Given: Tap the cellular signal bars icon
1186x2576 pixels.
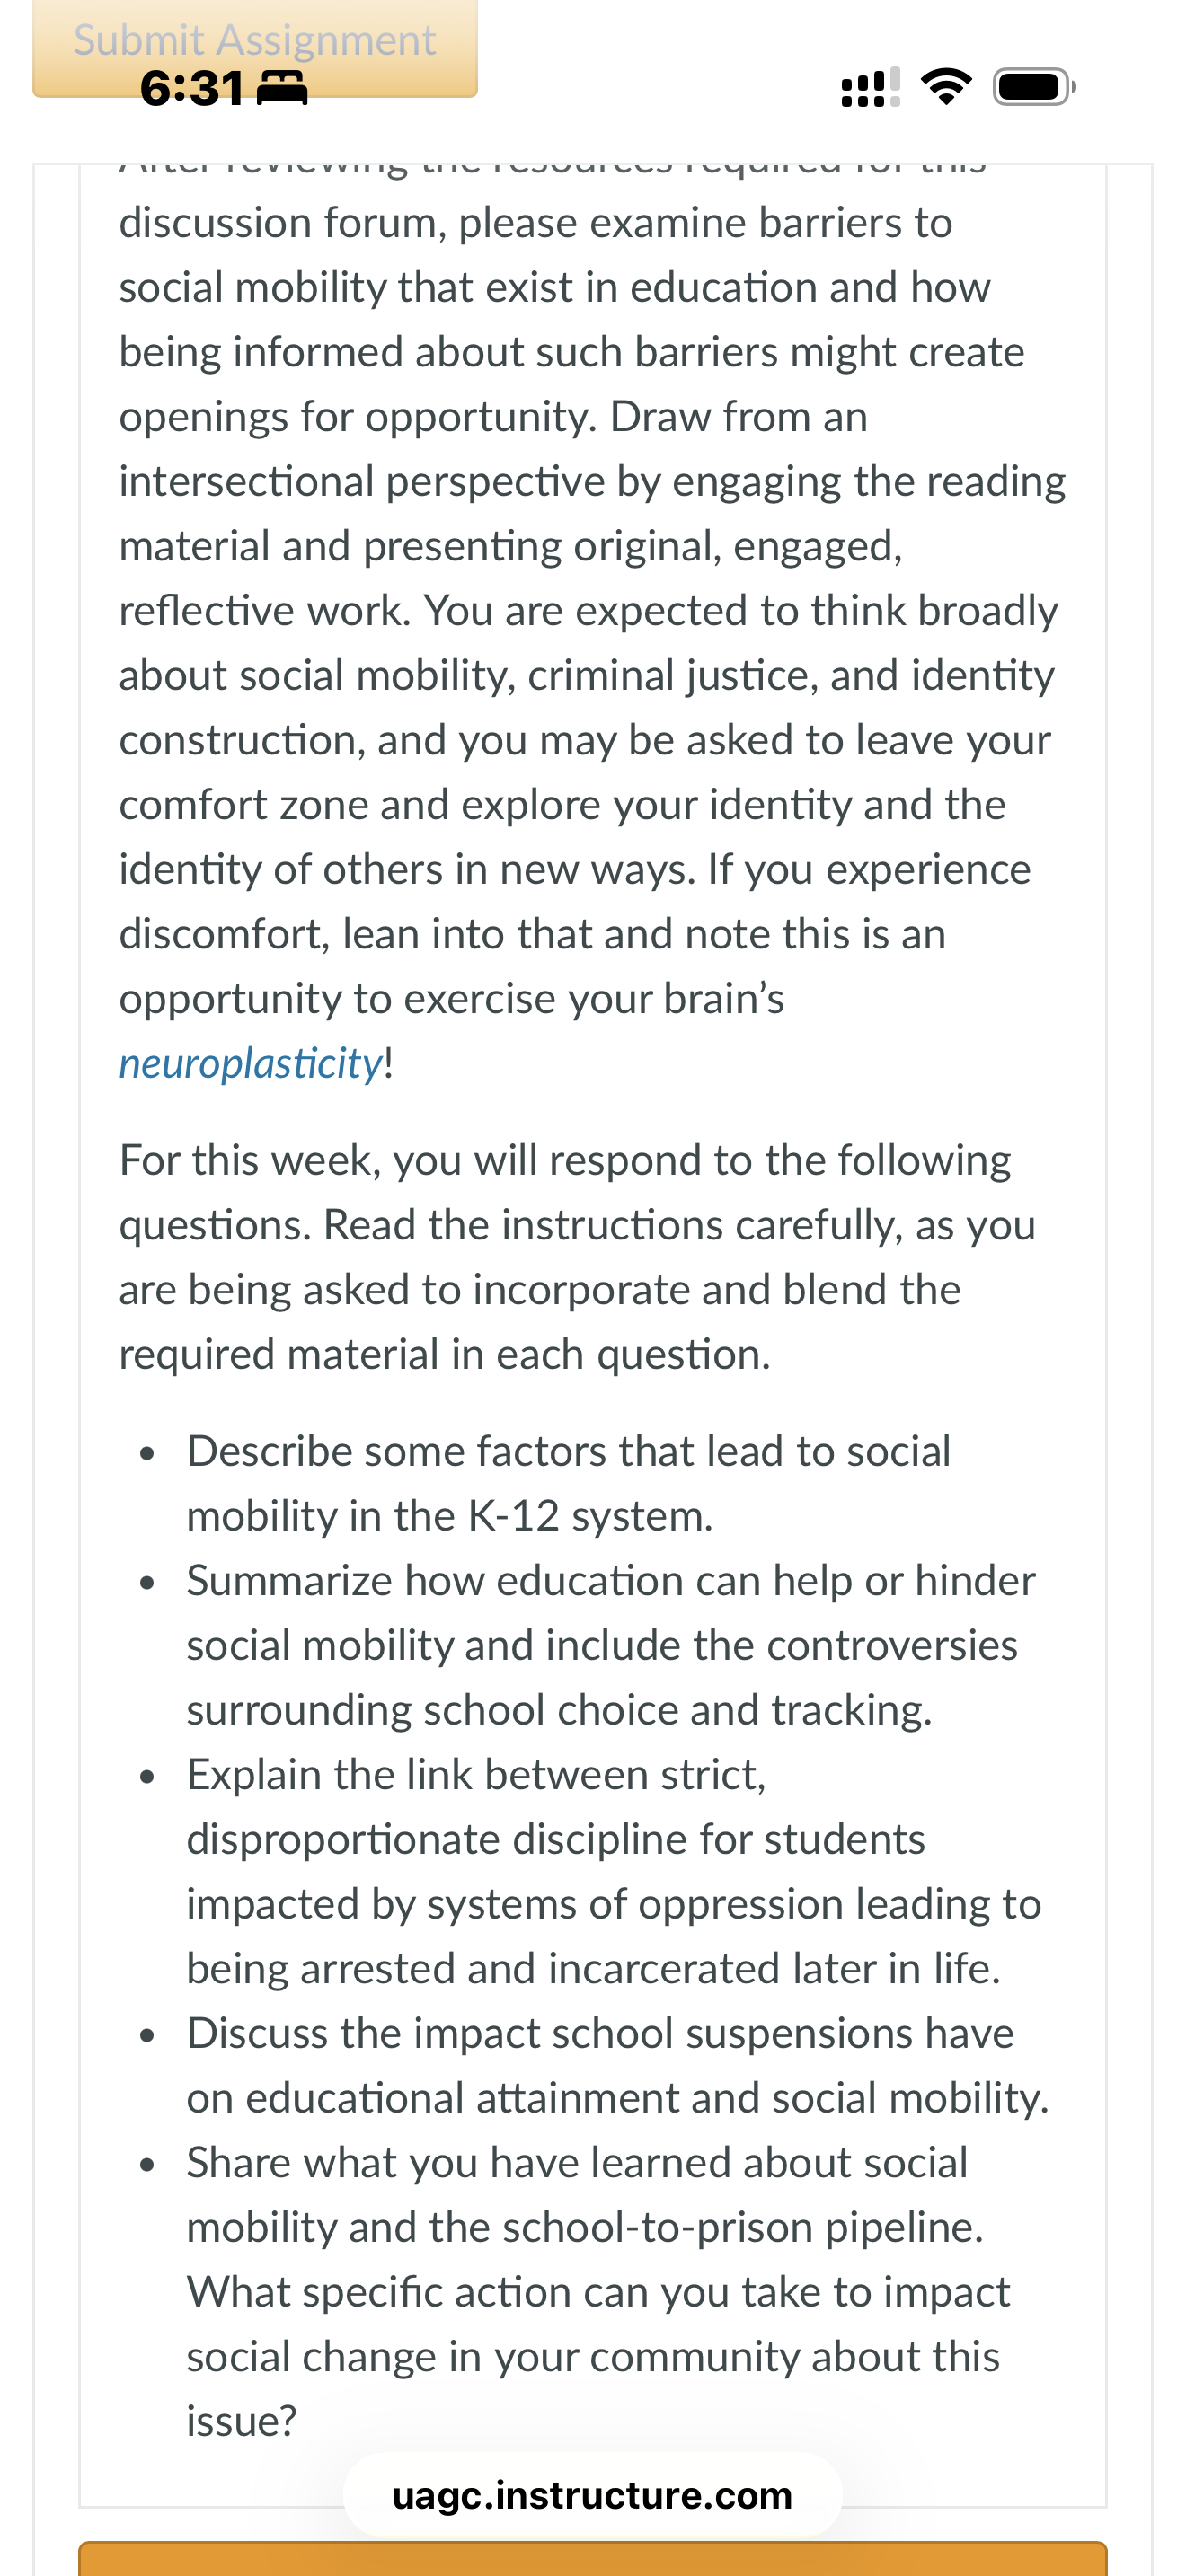Looking at the screenshot, I should pos(870,87).
